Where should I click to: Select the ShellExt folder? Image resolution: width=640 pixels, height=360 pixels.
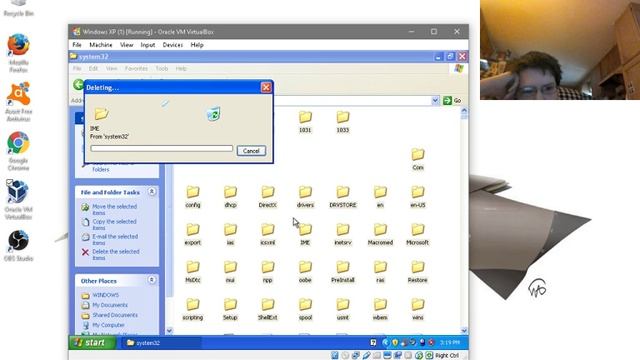[x=268, y=309]
